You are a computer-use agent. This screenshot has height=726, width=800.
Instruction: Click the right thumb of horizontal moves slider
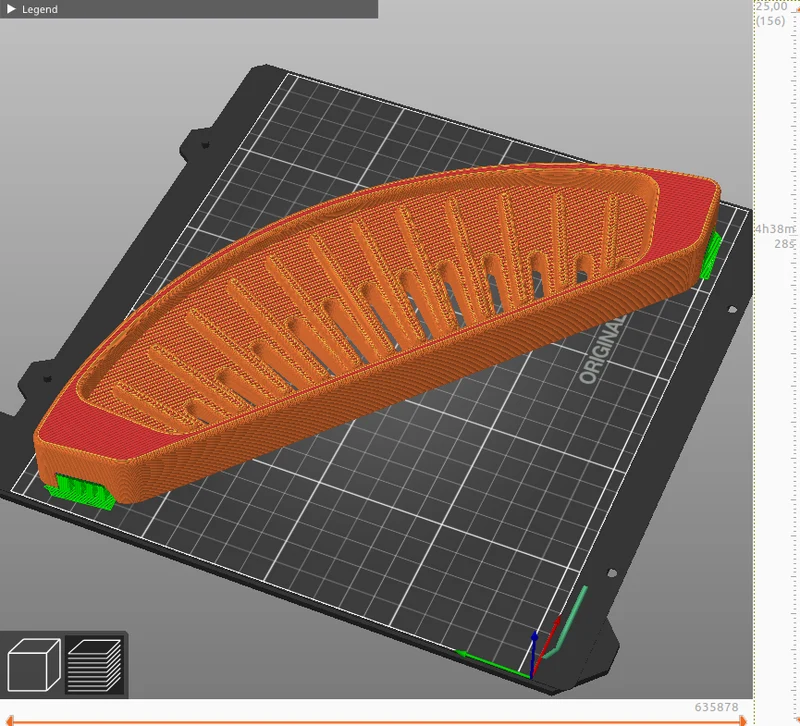click(743, 721)
